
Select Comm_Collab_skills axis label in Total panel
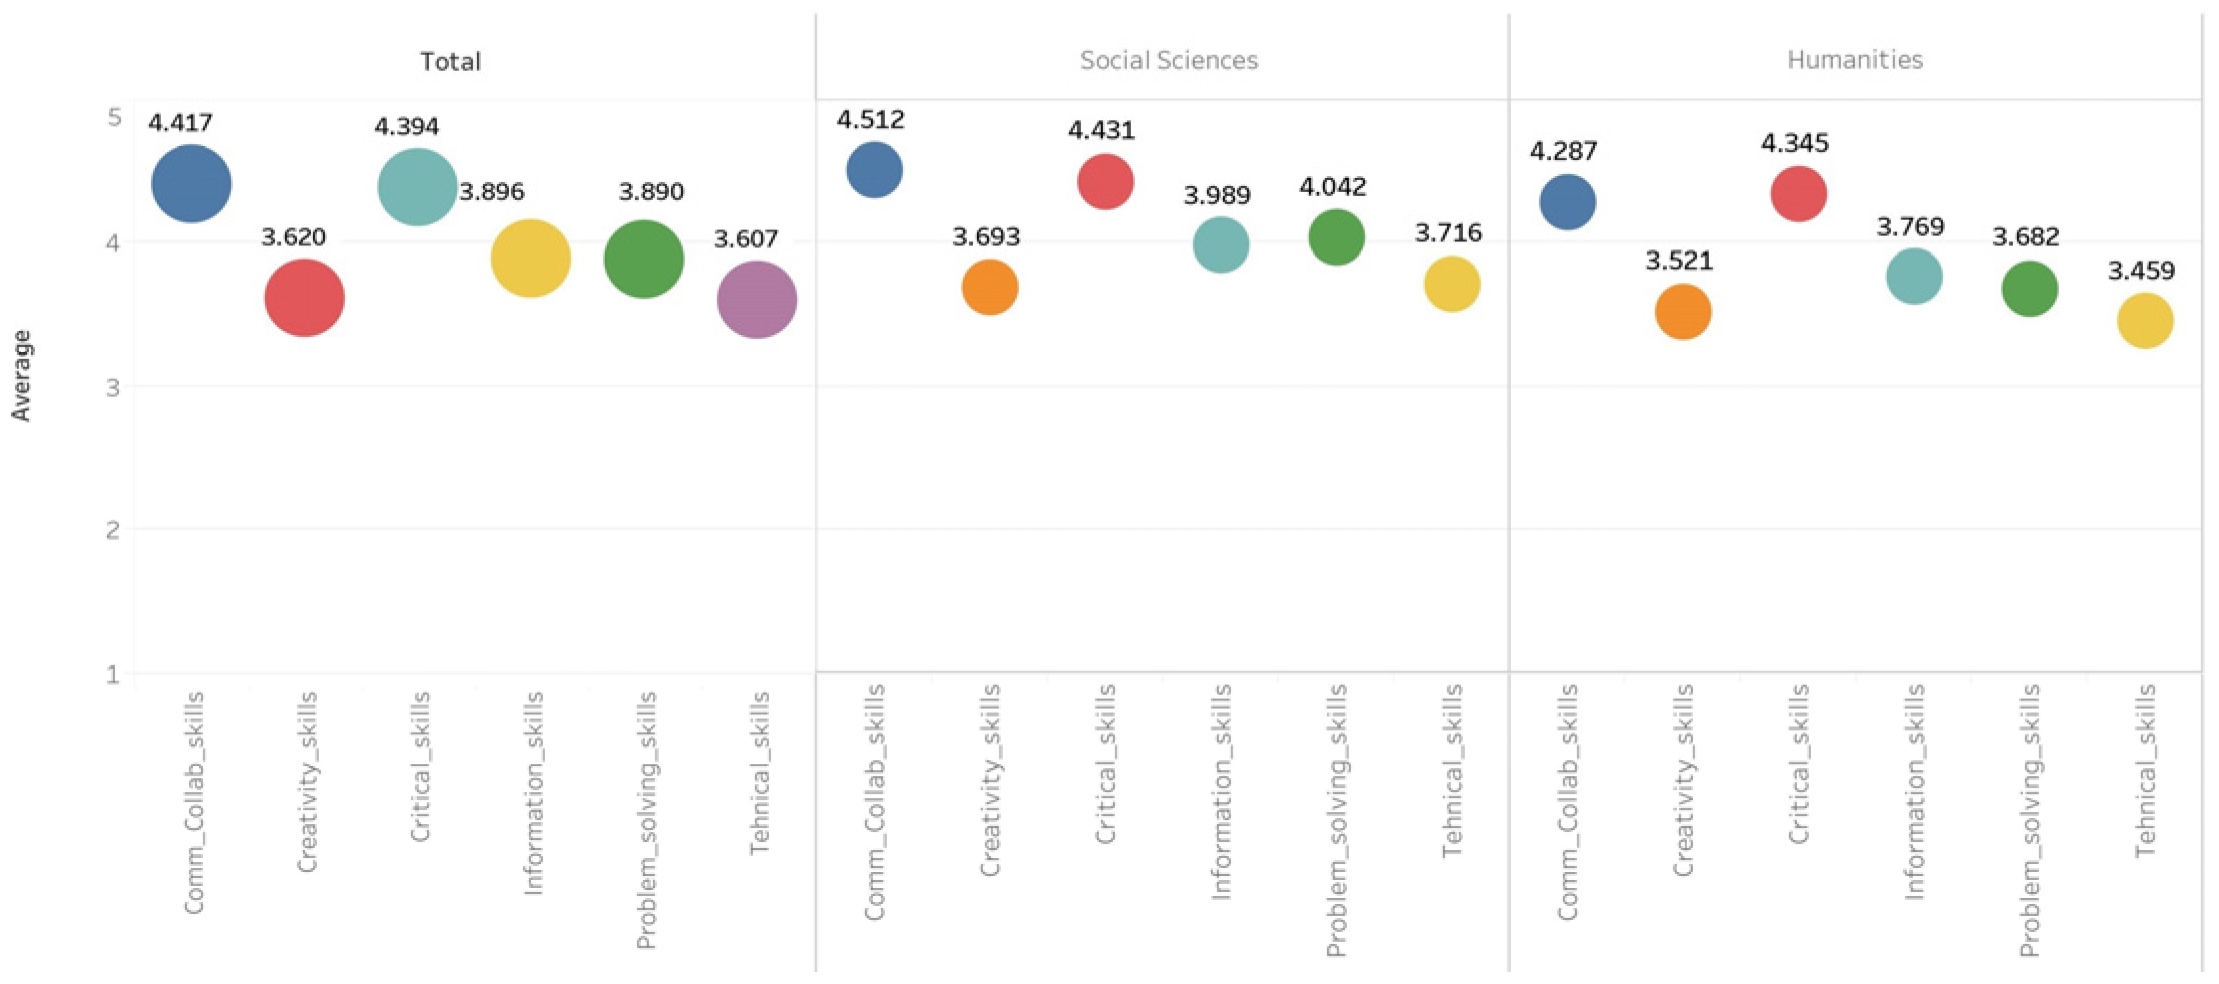pos(194,802)
